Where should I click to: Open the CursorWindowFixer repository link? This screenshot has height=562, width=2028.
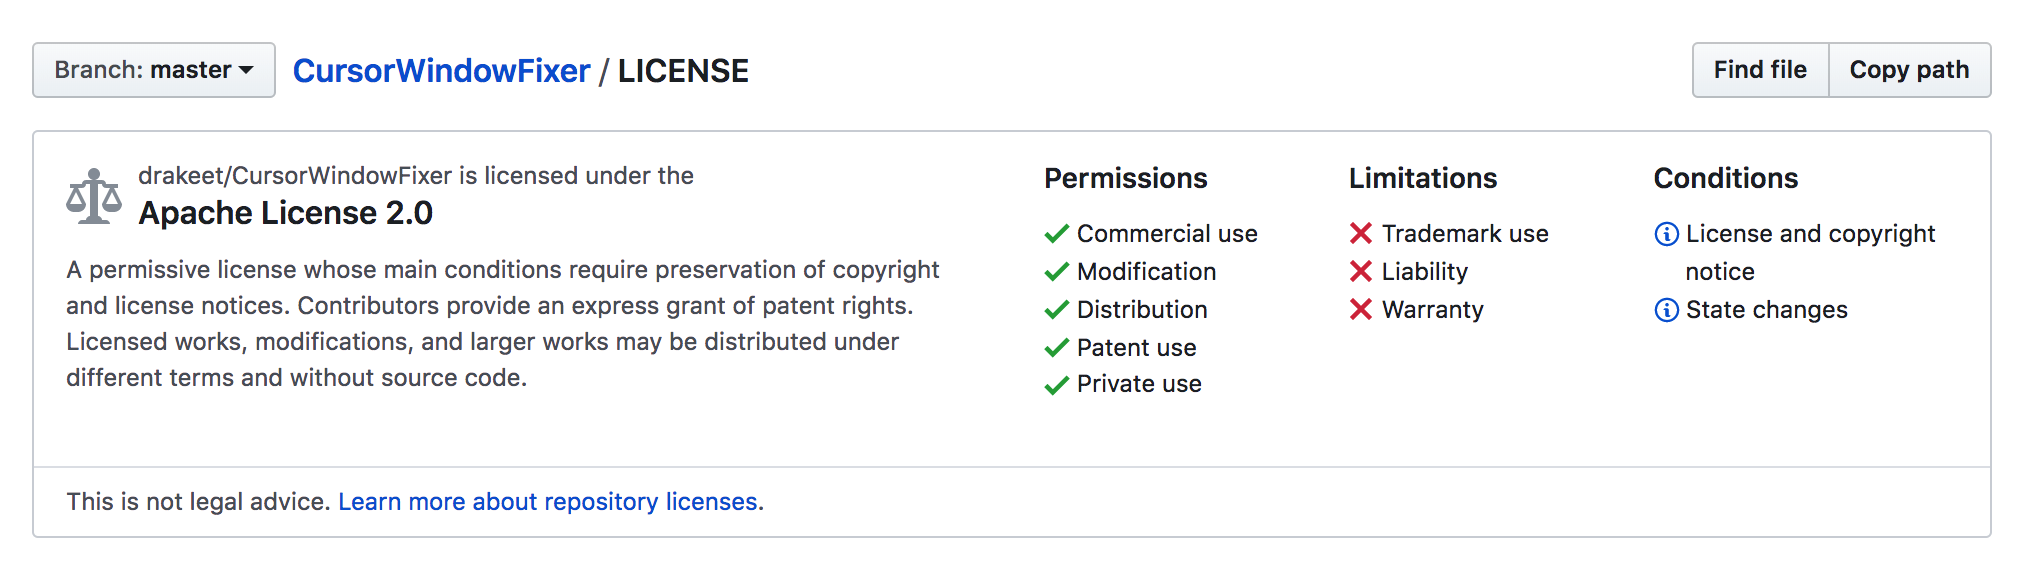click(x=441, y=71)
